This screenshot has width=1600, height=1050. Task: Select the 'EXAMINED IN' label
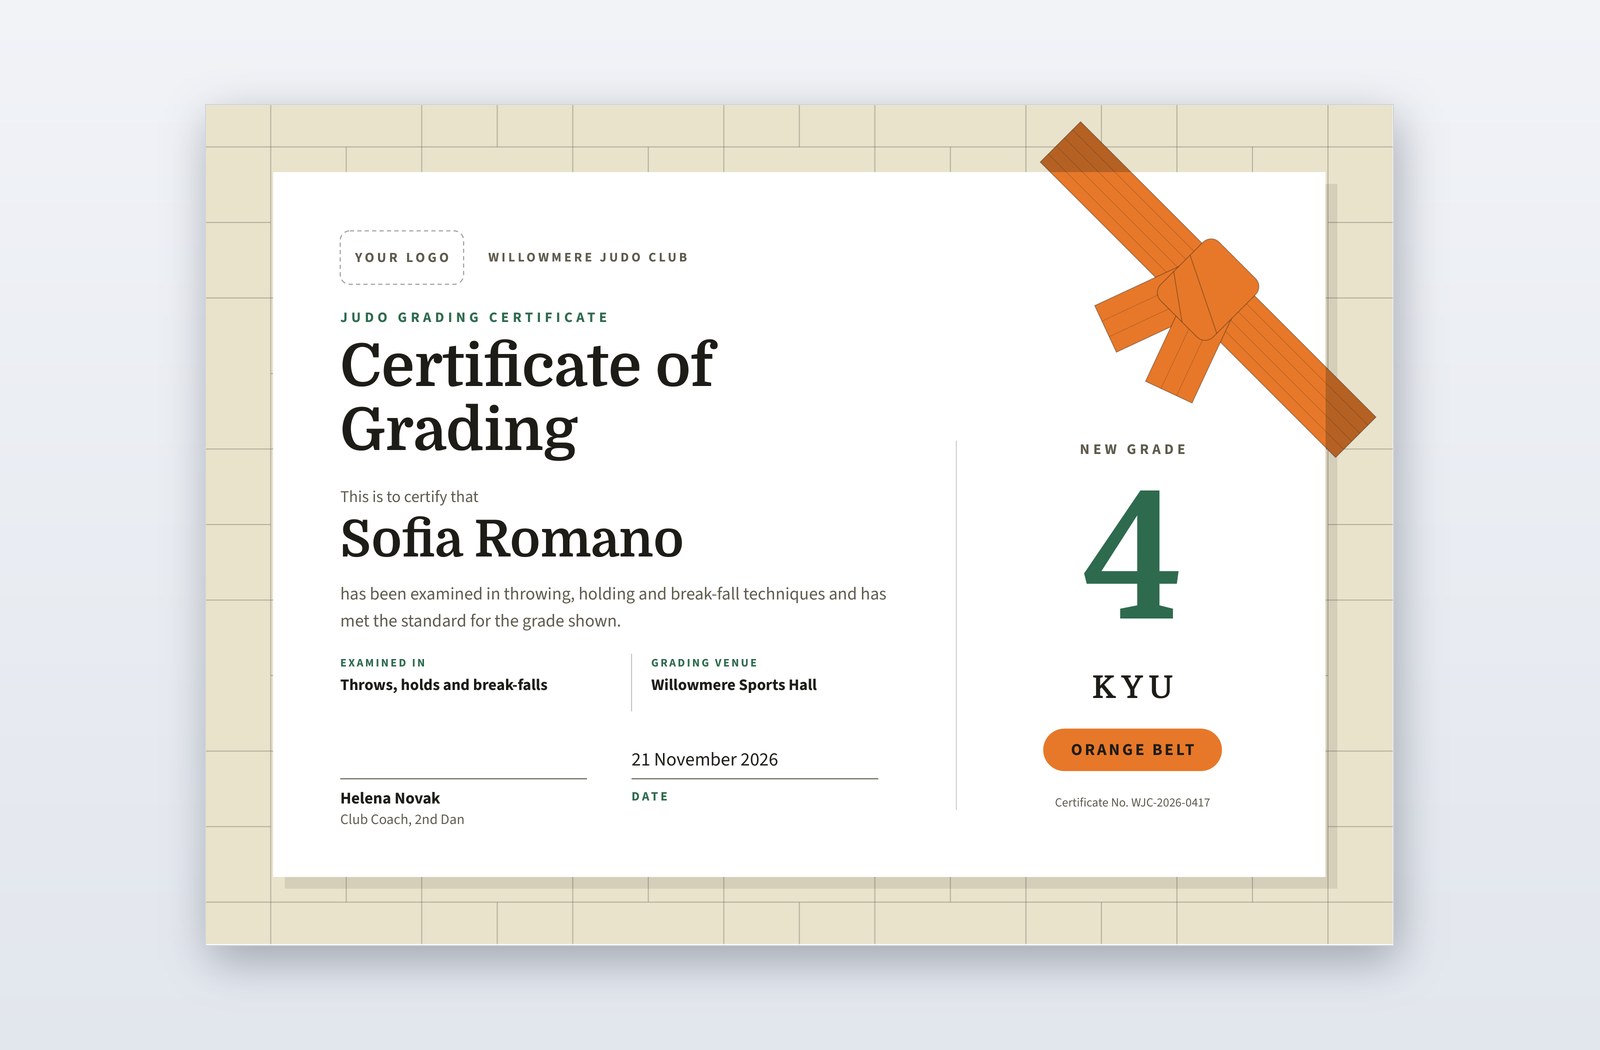pos(383,663)
